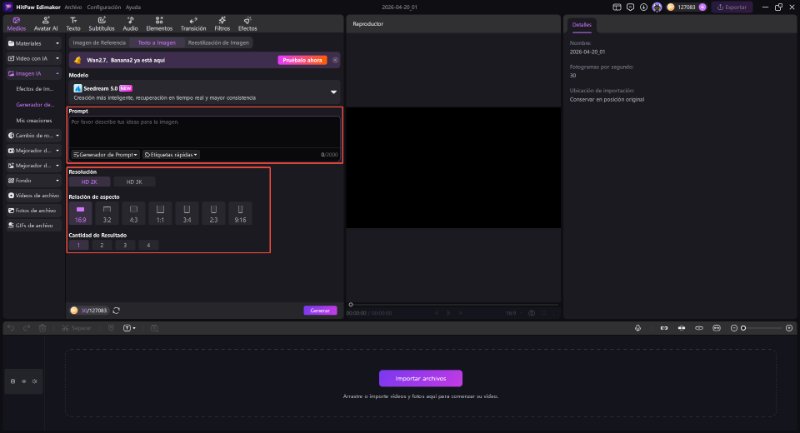The image size is (800, 433).
Task: Open the Medios tool tab
Action: pyautogui.click(x=16, y=24)
